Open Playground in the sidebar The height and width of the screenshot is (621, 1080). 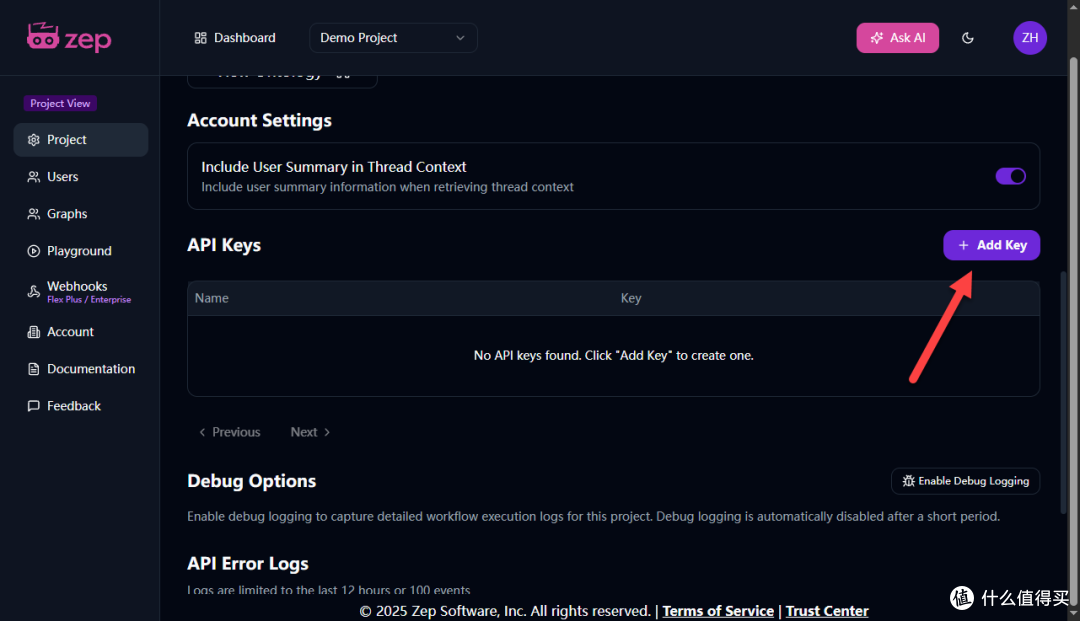click(x=81, y=251)
